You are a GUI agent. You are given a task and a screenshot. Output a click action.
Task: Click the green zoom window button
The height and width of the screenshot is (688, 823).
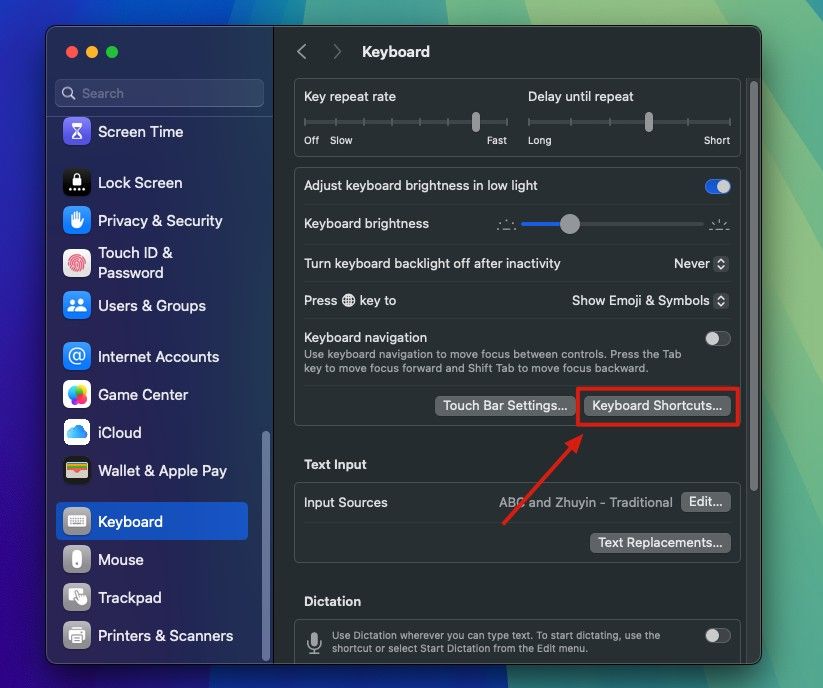112,52
